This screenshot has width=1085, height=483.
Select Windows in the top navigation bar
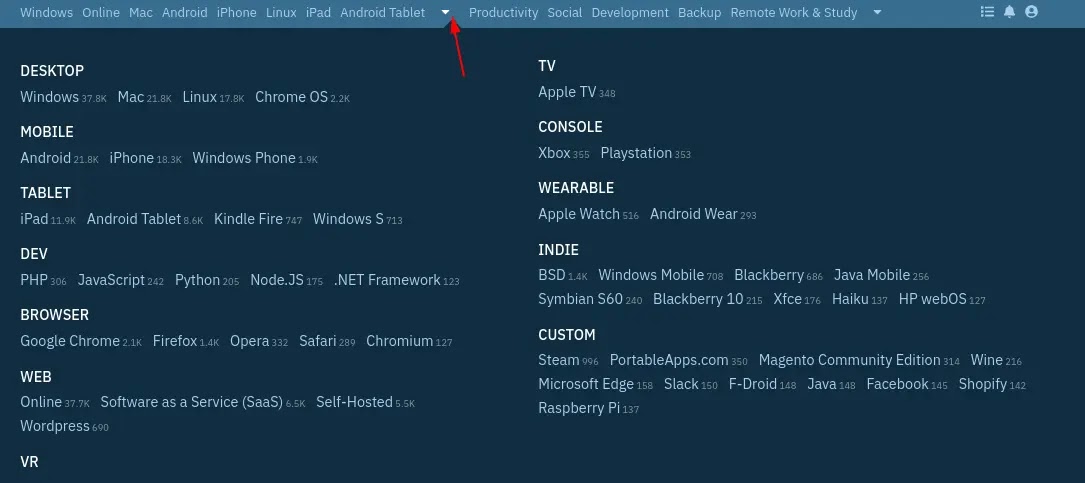[x=46, y=12]
